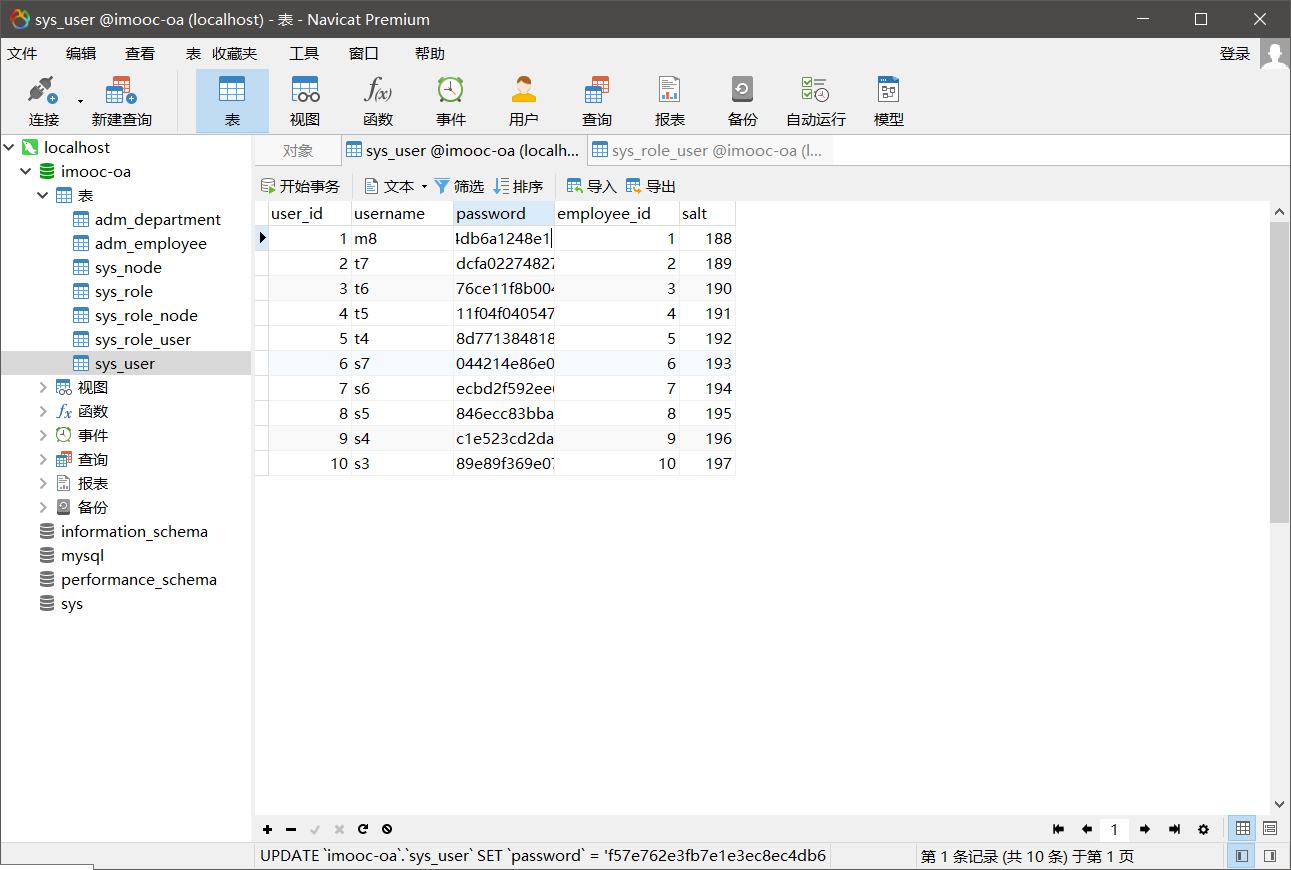Open the Report (报表) toolbar icon
1291x870 pixels.
tap(670, 102)
